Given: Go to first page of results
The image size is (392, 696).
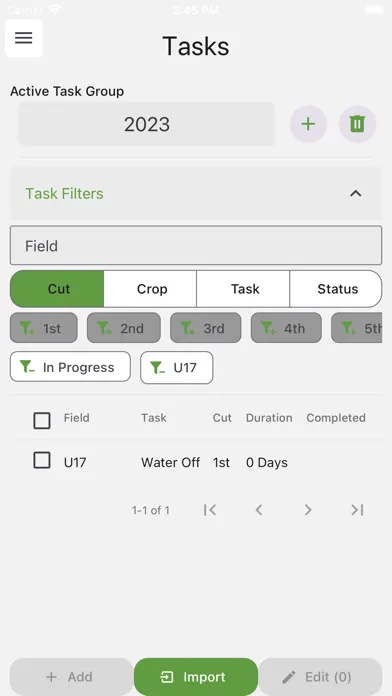Looking at the screenshot, I should click(x=210, y=510).
